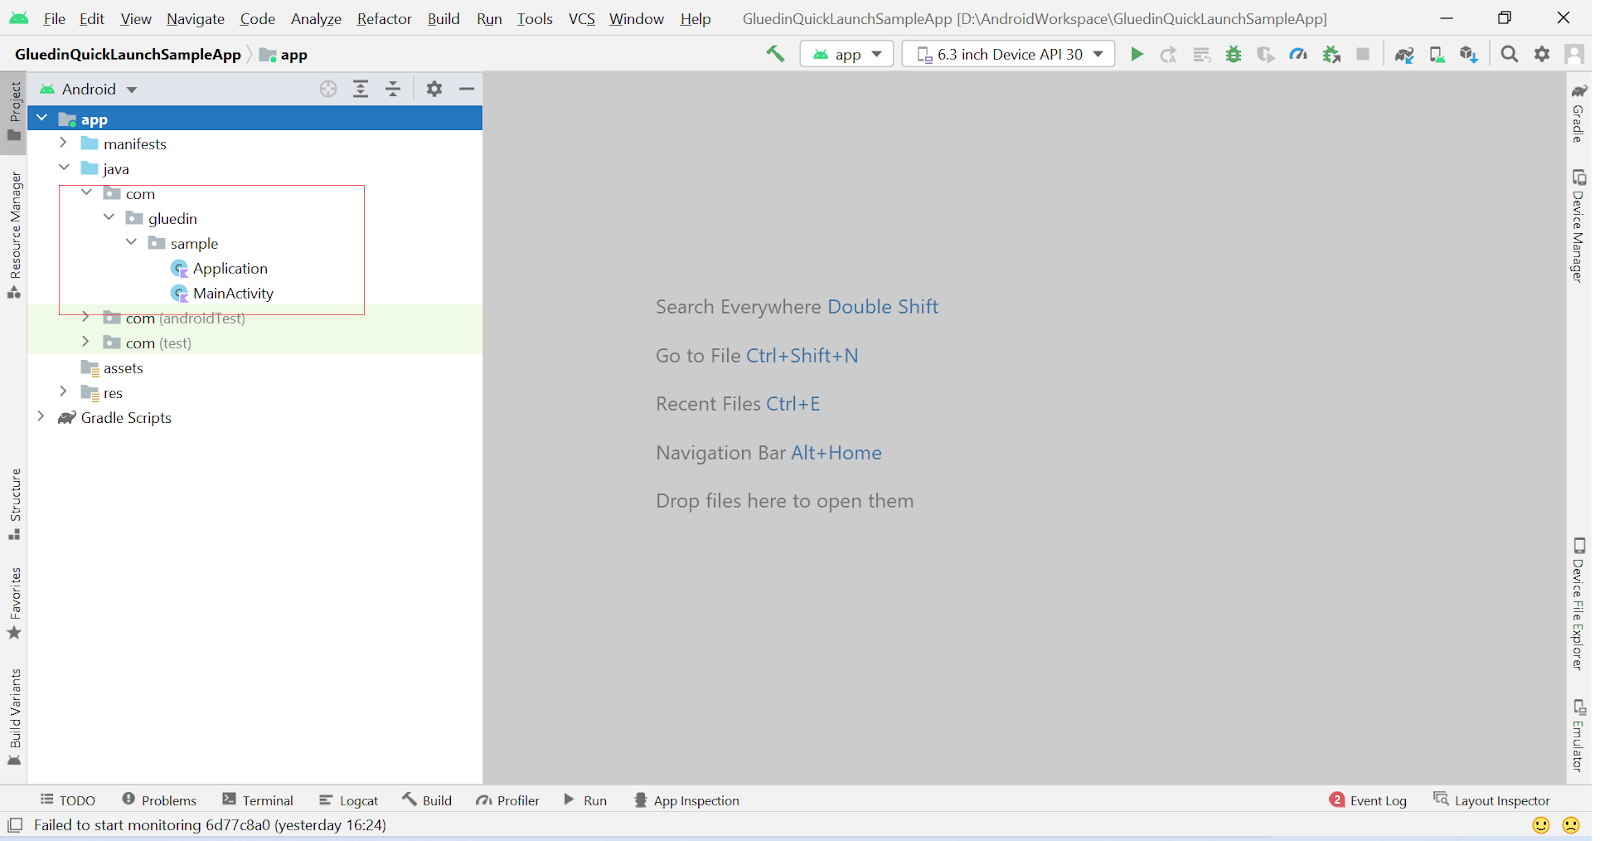Collapse the app module node
1600x841 pixels.
tap(42, 118)
